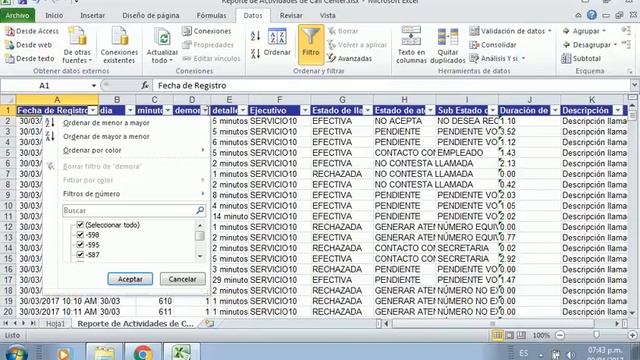Switch to the Insertar ribbon tab
The height and width of the screenshot is (360, 640).
[92, 16]
